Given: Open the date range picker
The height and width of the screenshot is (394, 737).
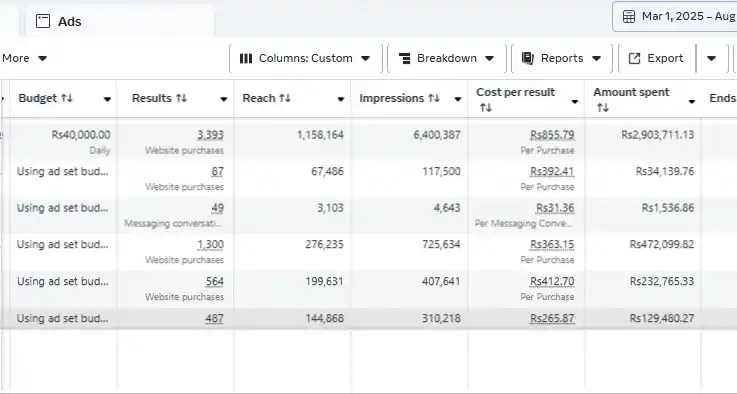Looking at the screenshot, I should tap(674, 16).
